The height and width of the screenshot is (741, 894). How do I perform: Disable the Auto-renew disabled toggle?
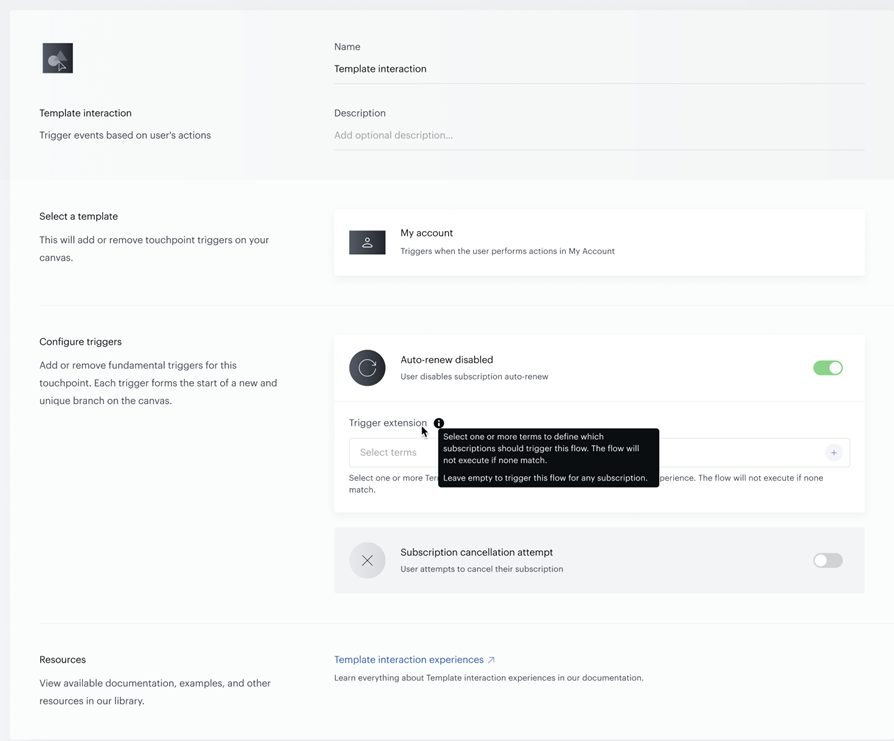pyautogui.click(x=828, y=368)
